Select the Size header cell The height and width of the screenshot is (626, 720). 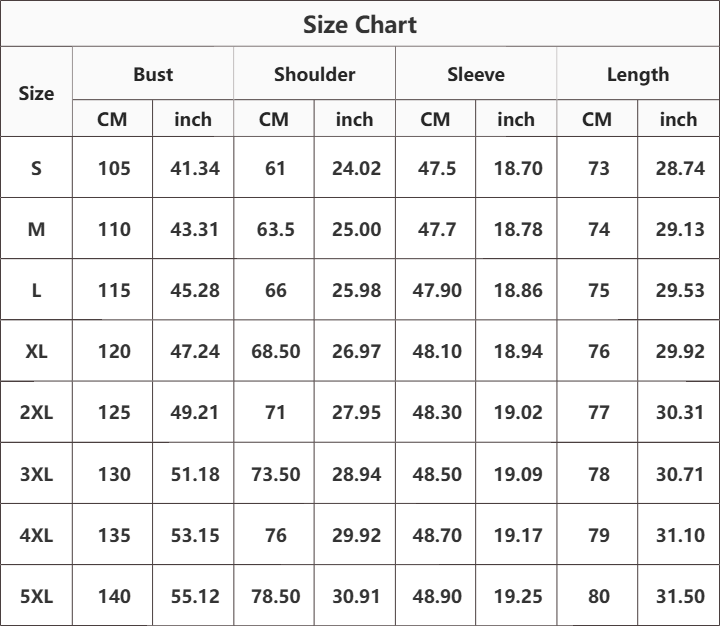(x=36, y=93)
